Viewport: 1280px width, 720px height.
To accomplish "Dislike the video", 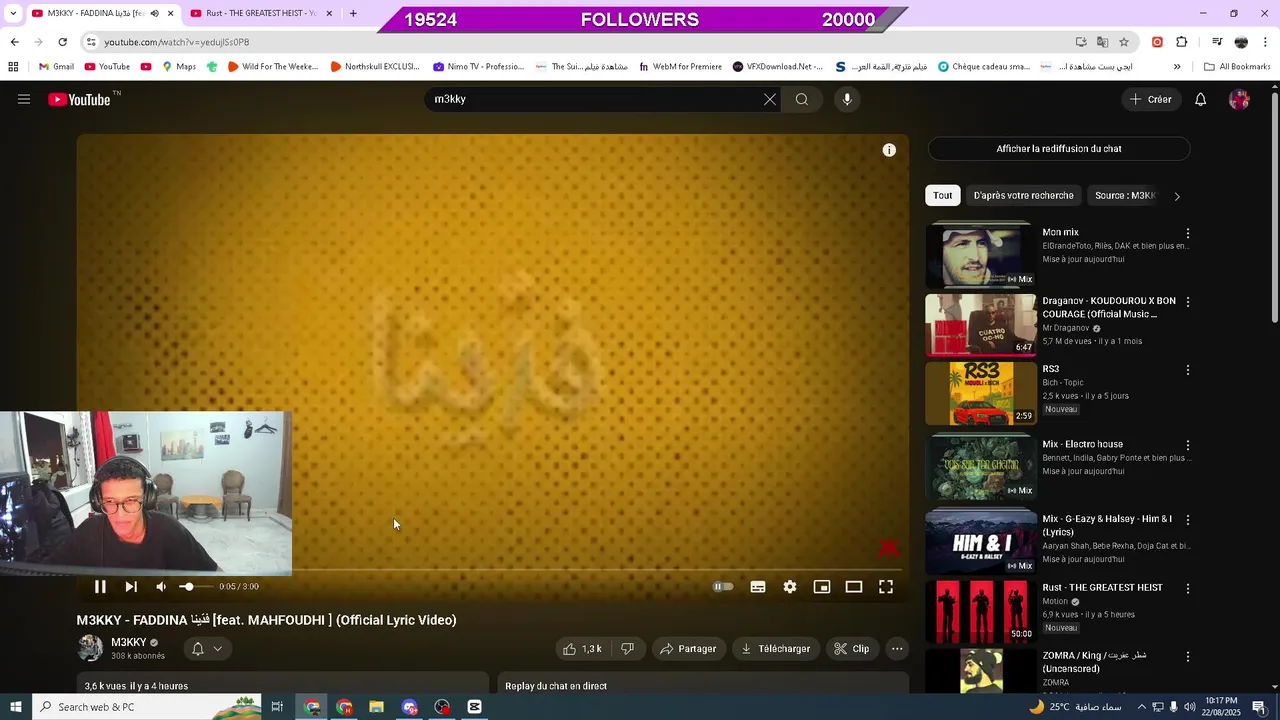I will pos(627,649).
